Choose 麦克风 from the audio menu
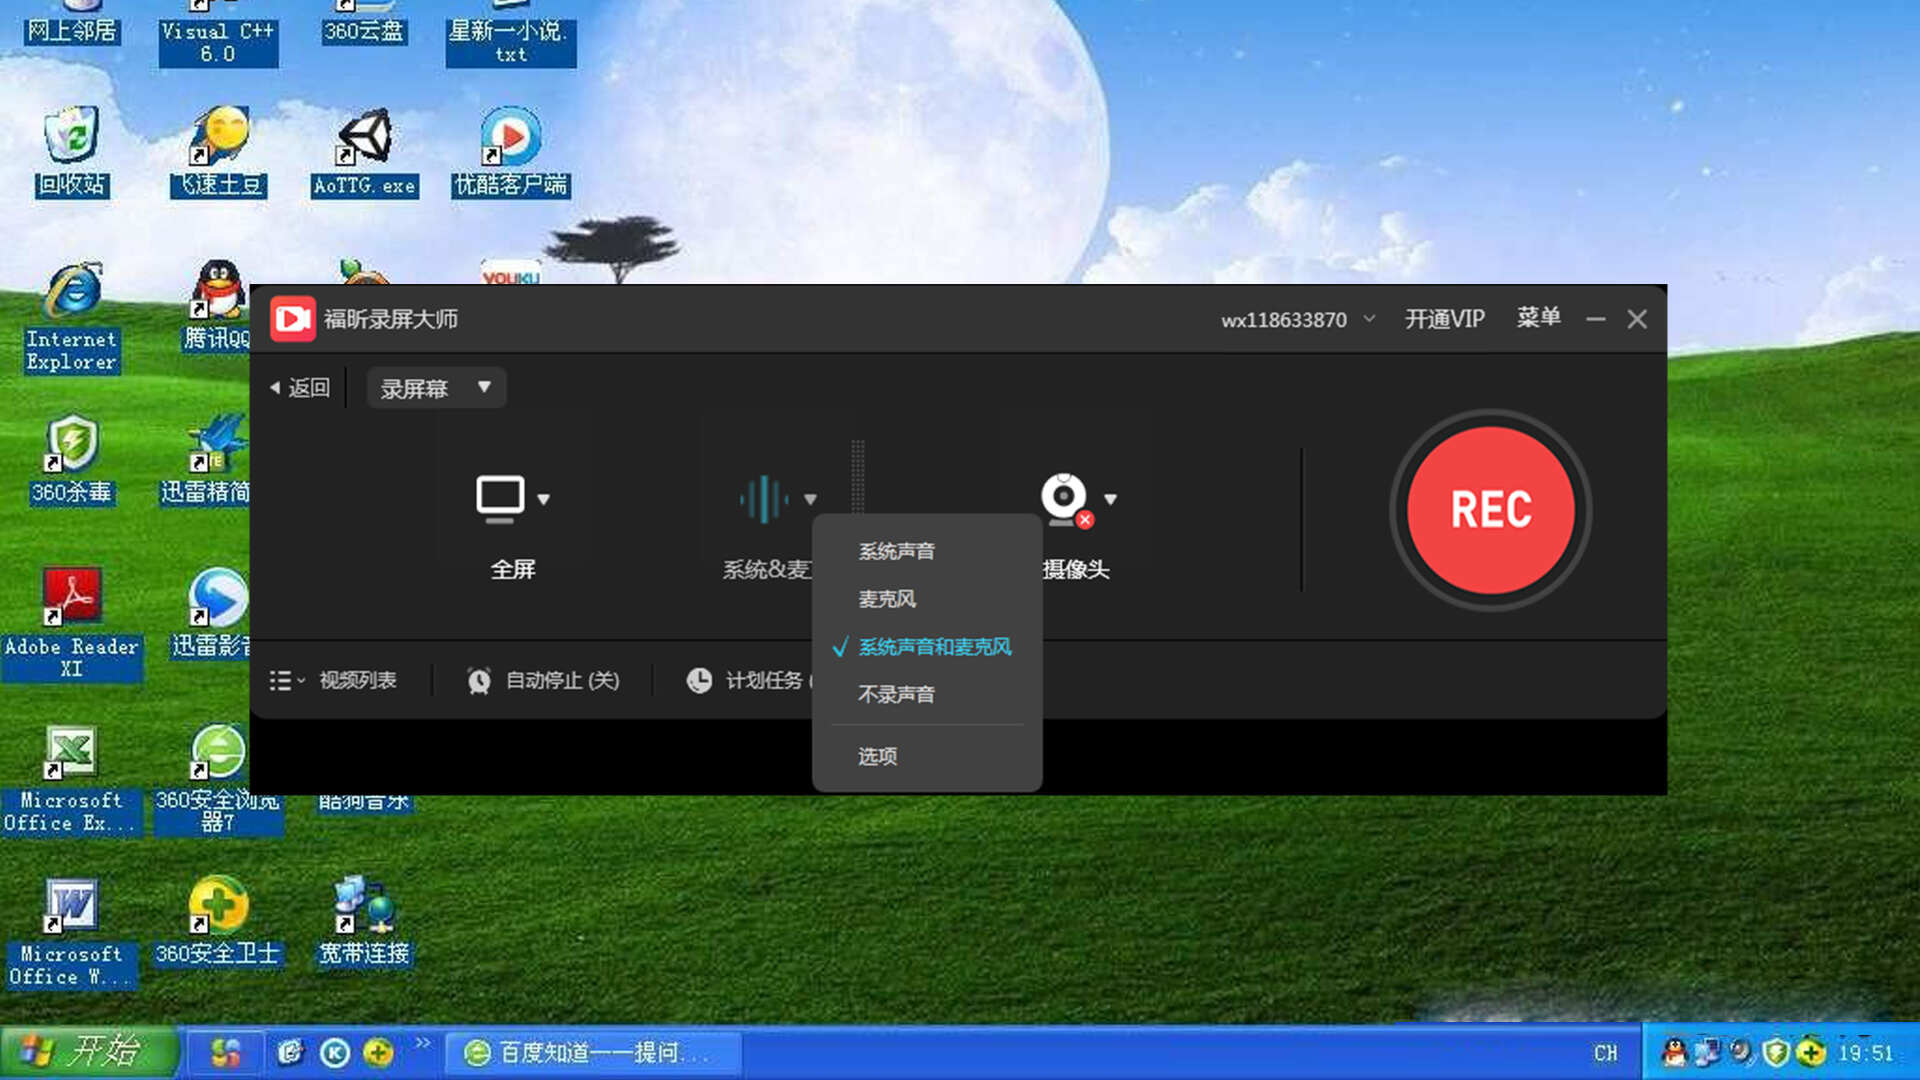The width and height of the screenshot is (1920, 1080). [886, 599]
